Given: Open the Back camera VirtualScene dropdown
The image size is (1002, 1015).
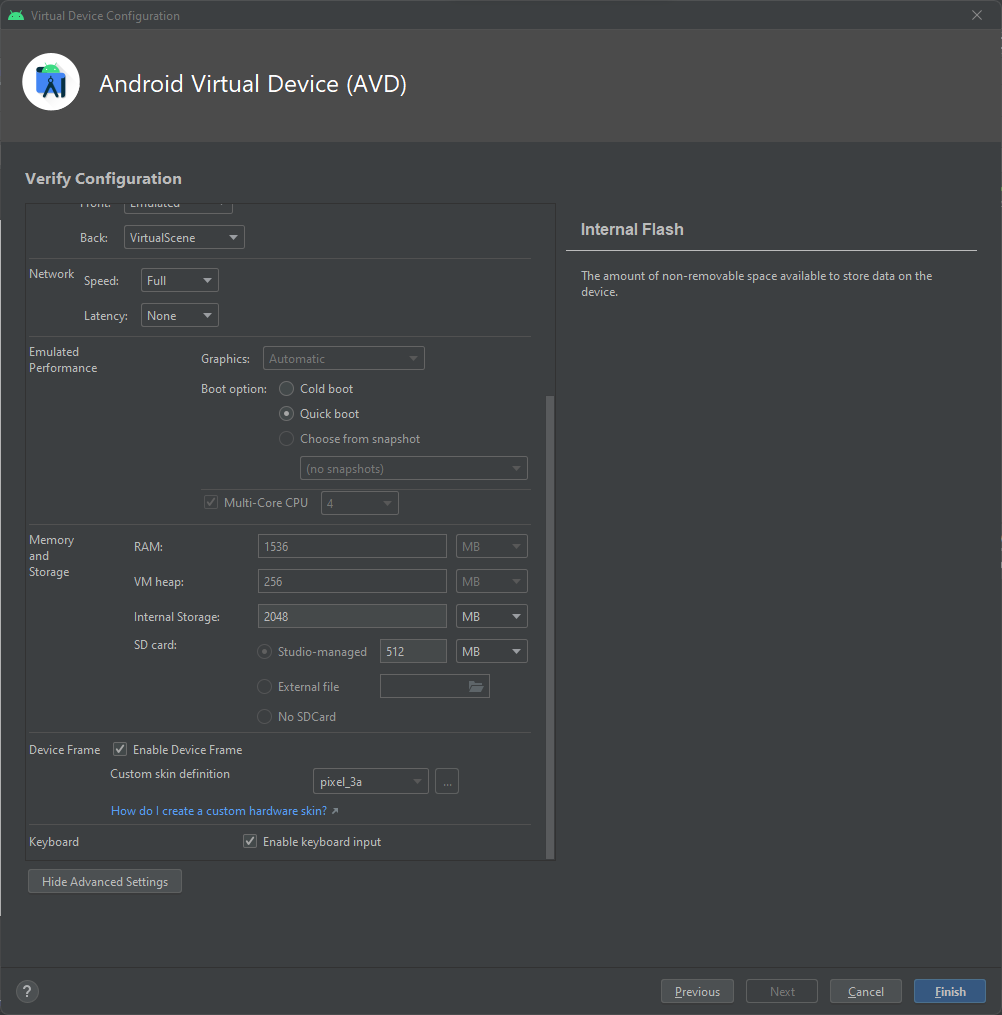Looking at the screenshot, I should coord(184,238).
